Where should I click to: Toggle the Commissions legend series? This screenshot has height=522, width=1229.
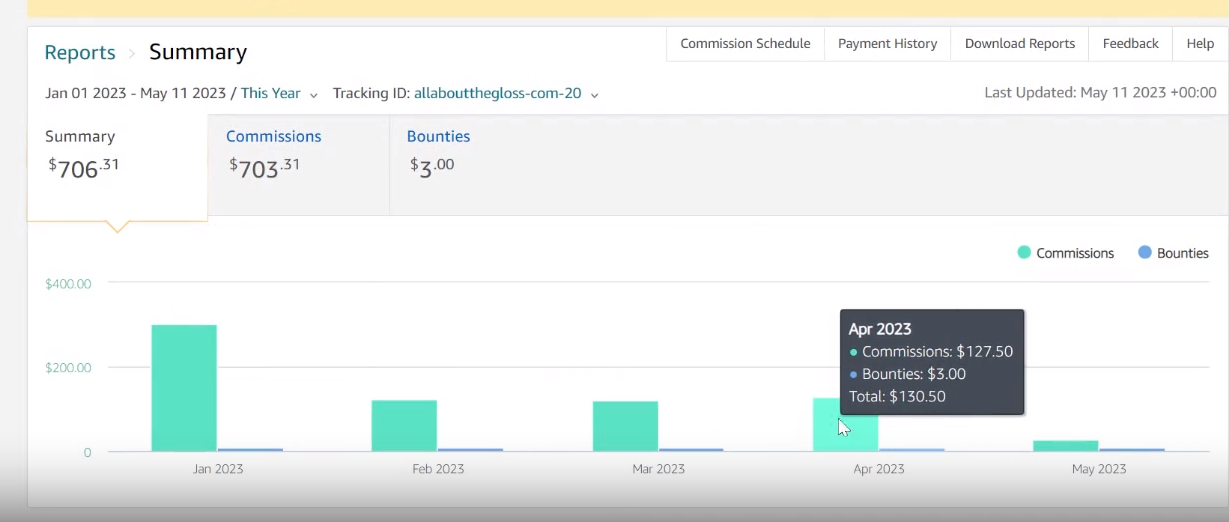(x=1066, y=253)
